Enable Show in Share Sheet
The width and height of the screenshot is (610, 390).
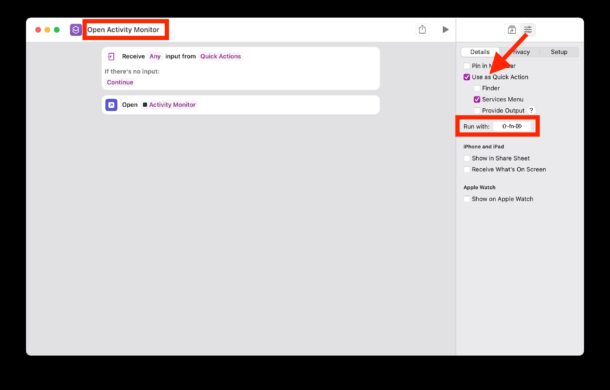tap(467, 158)
